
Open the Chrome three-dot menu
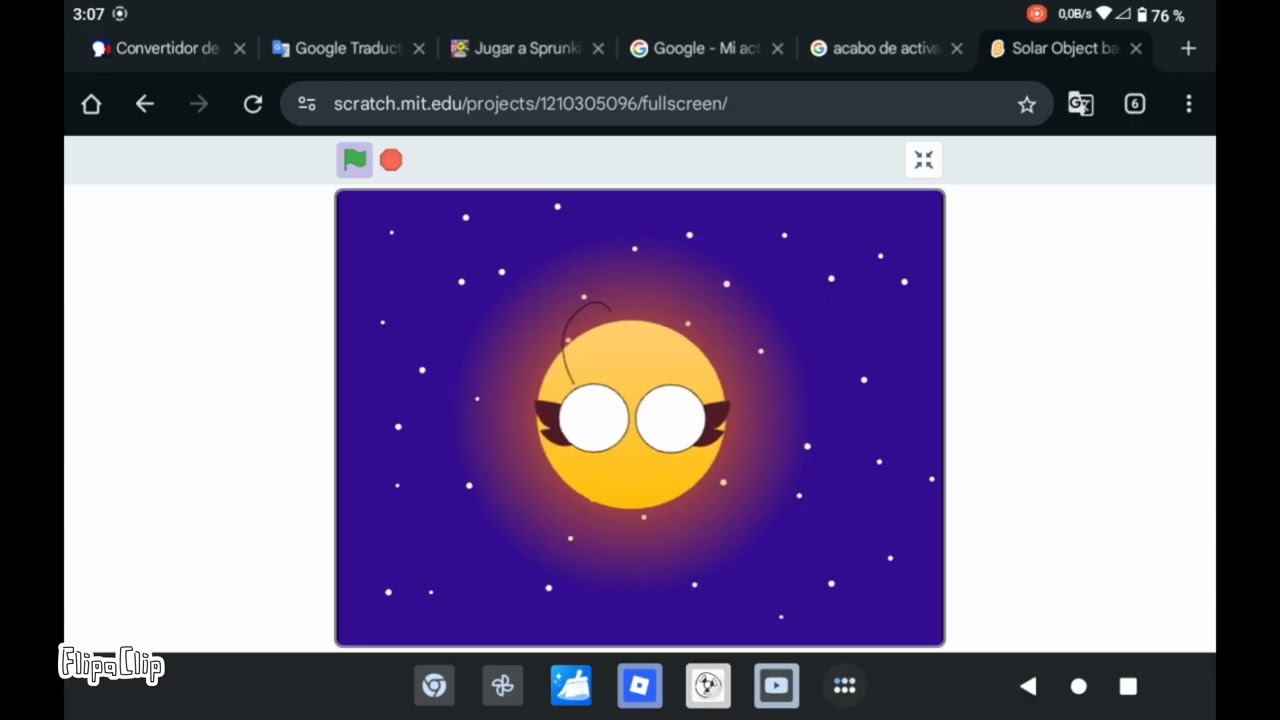pyautogui.click(x=1189, y=104)
